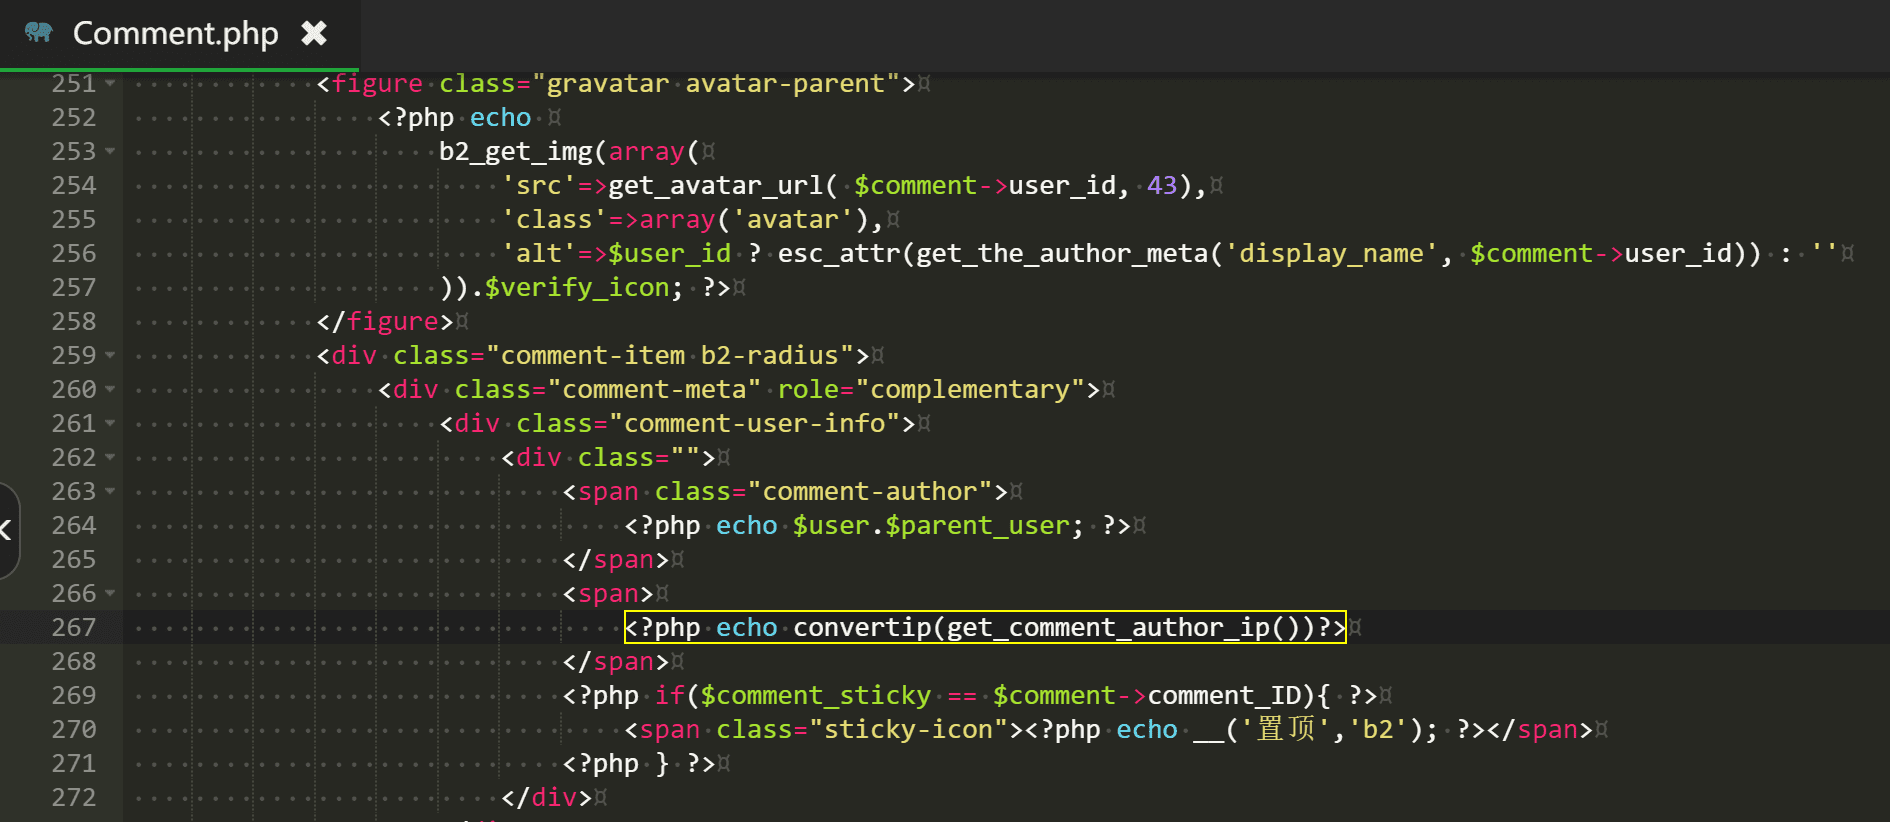Collapse the comment-user-info div at line 261
The image size is (1890, 822).
[110, 424]
